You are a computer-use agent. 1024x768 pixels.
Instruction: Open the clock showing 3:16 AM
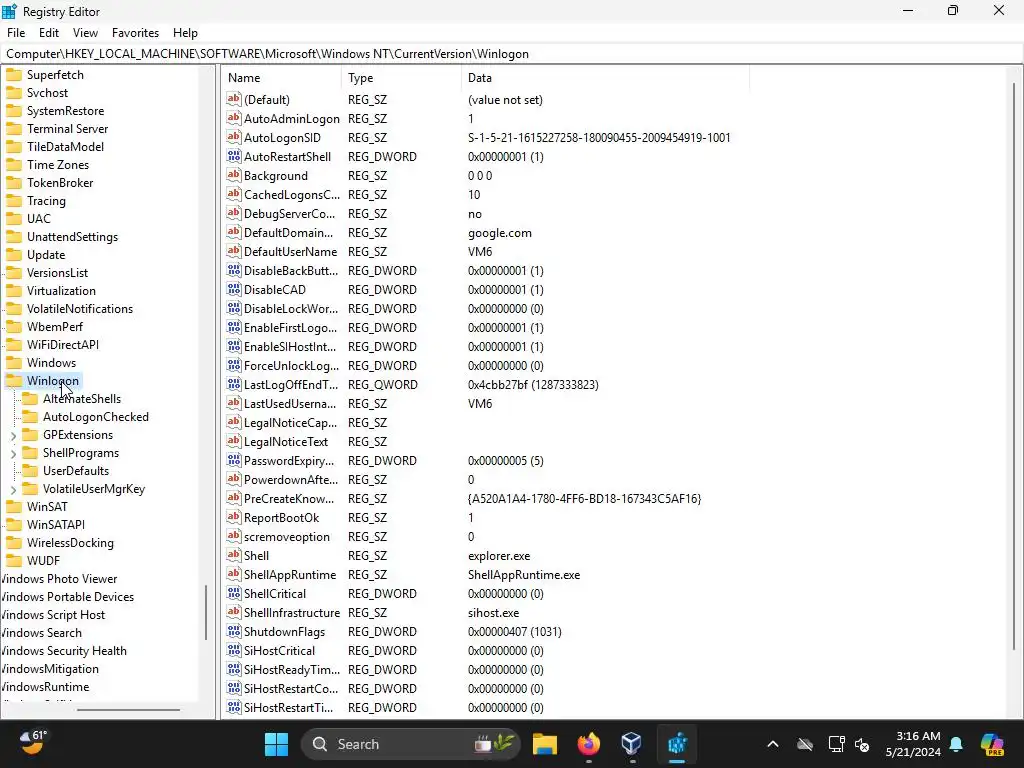[x=912, y=744]
